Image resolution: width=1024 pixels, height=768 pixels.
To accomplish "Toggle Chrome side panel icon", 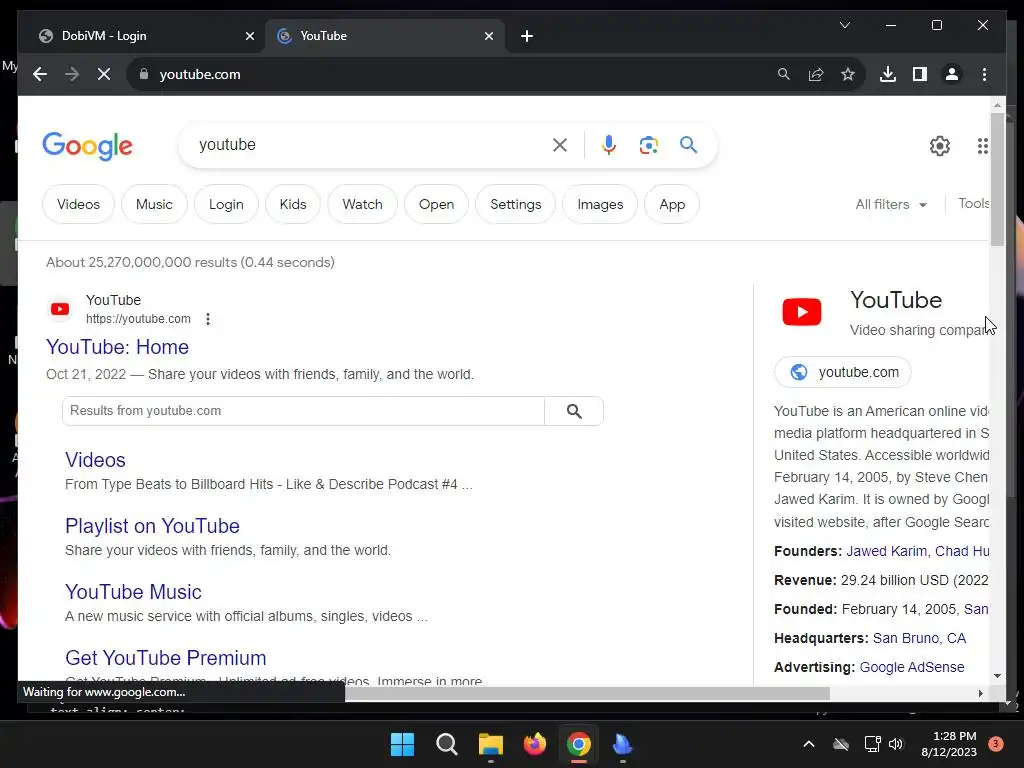I will point(920,74).
